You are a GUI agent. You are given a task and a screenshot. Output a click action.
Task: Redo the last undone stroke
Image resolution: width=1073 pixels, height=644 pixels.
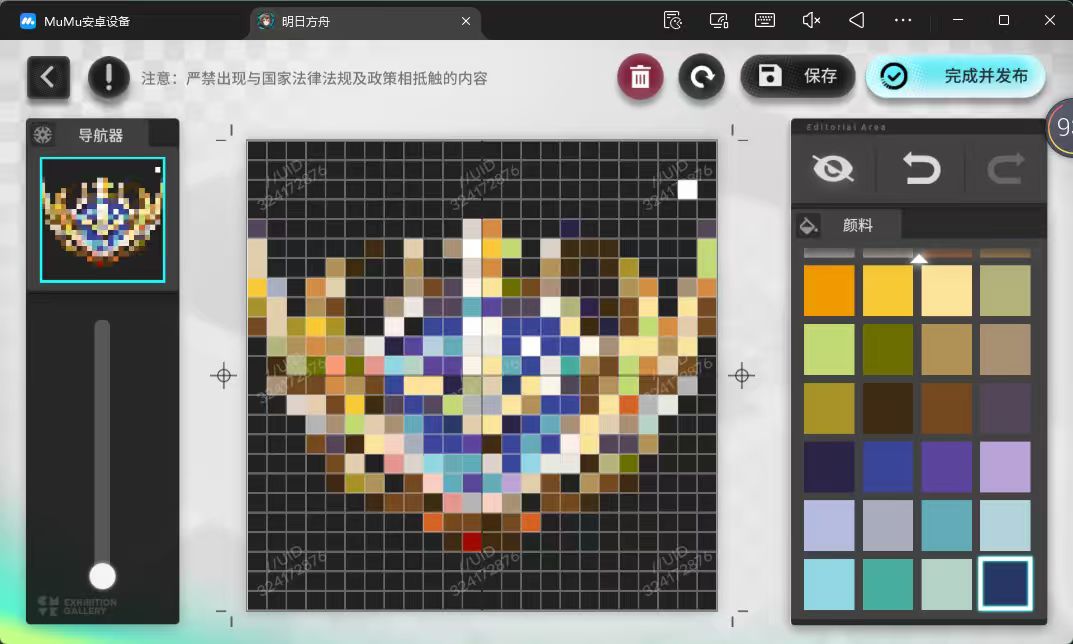(x=1006, y=168)
